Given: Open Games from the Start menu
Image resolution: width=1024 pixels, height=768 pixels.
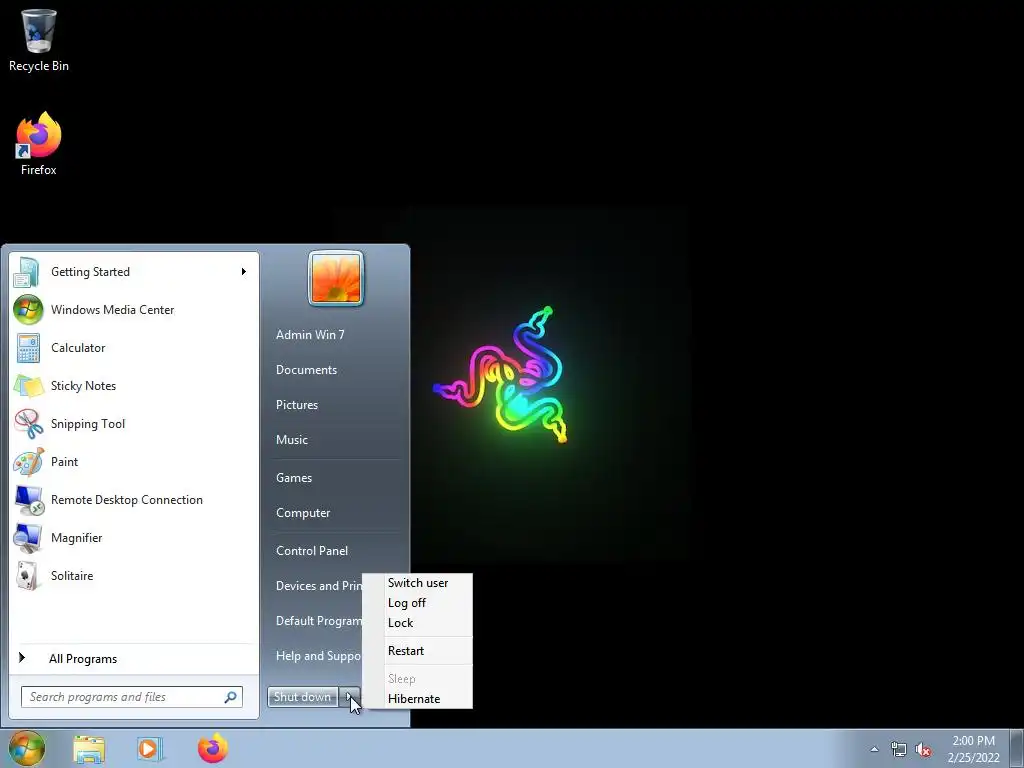Looking at the screenshot, I should point(294,478).
